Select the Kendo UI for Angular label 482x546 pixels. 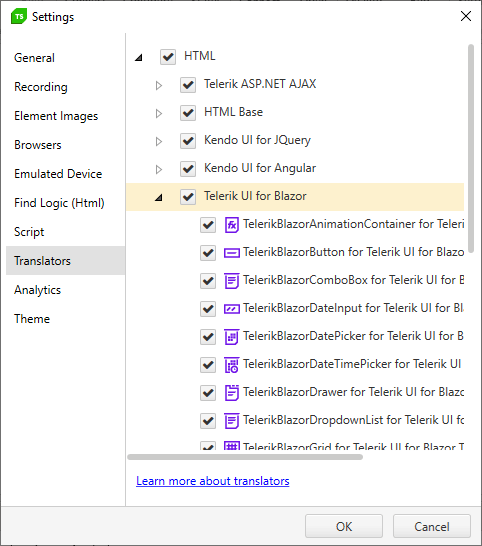(x=260, y=168)
